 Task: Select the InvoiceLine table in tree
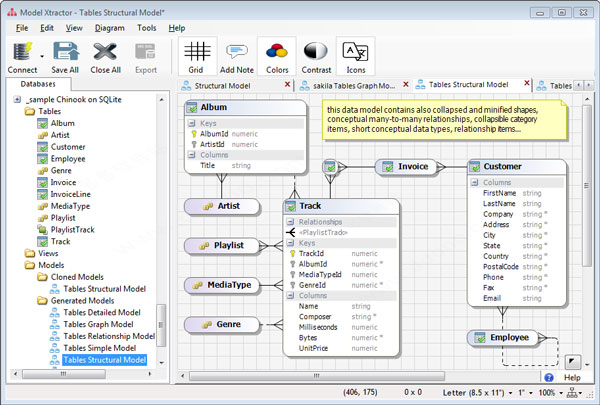(x=69, y=194)
